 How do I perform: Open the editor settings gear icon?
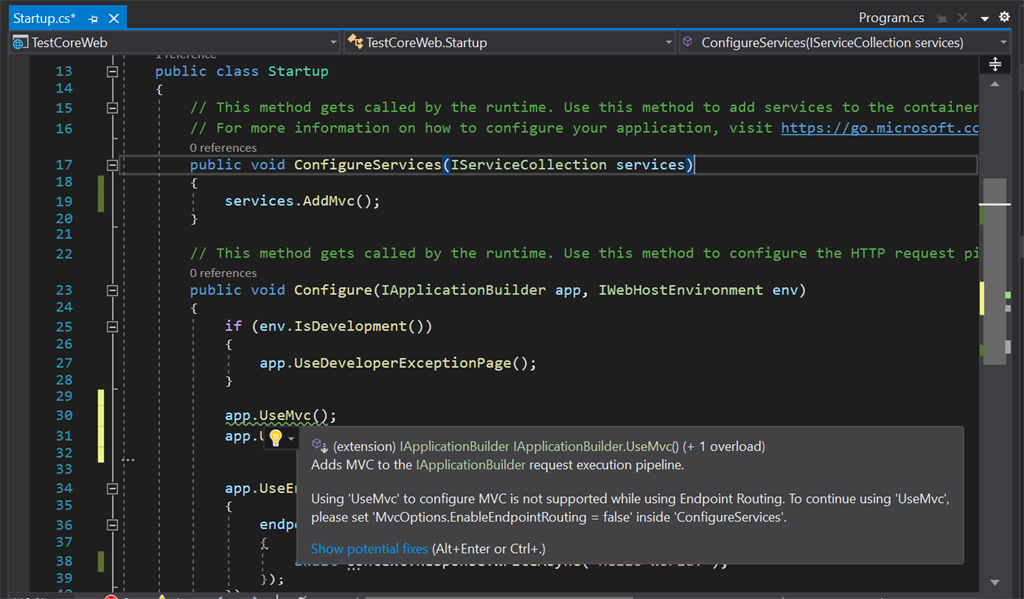click(1004, 17)
